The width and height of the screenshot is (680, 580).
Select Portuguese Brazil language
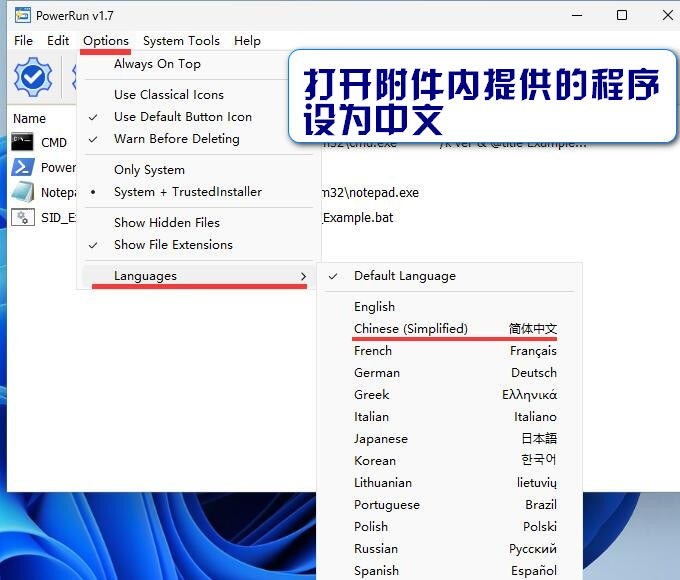[449, 505]
